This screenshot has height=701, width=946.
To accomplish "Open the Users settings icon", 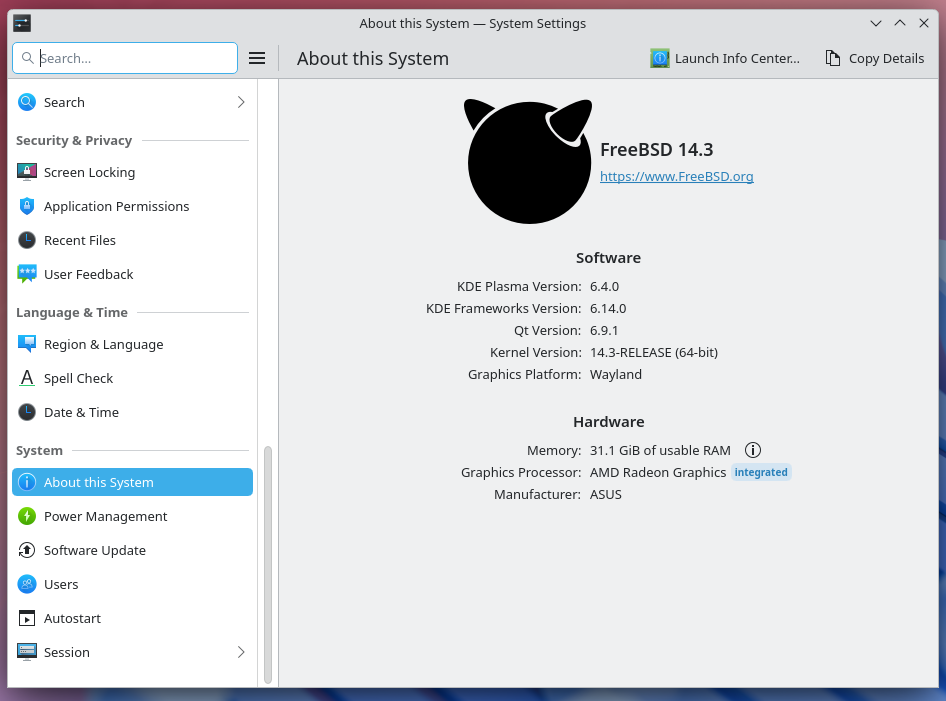I will (27, 584).
